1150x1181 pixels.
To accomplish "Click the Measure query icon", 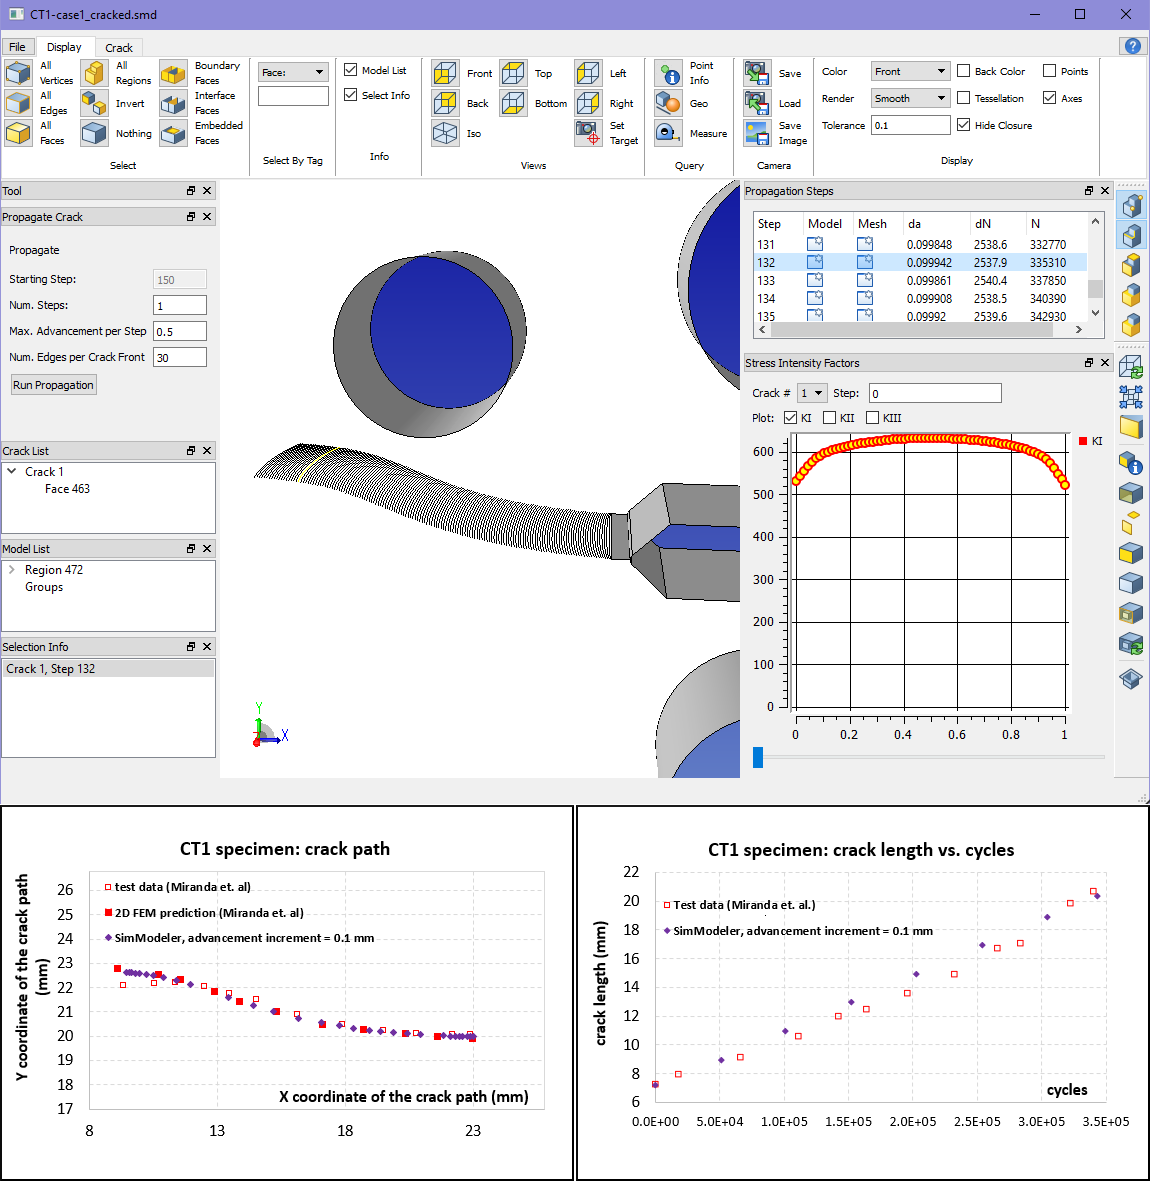I will click(x=669, y=133).
